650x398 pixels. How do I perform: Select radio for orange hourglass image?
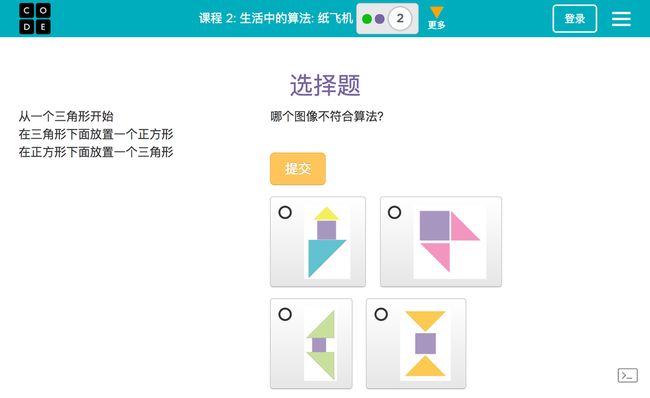tap(381, 314)
